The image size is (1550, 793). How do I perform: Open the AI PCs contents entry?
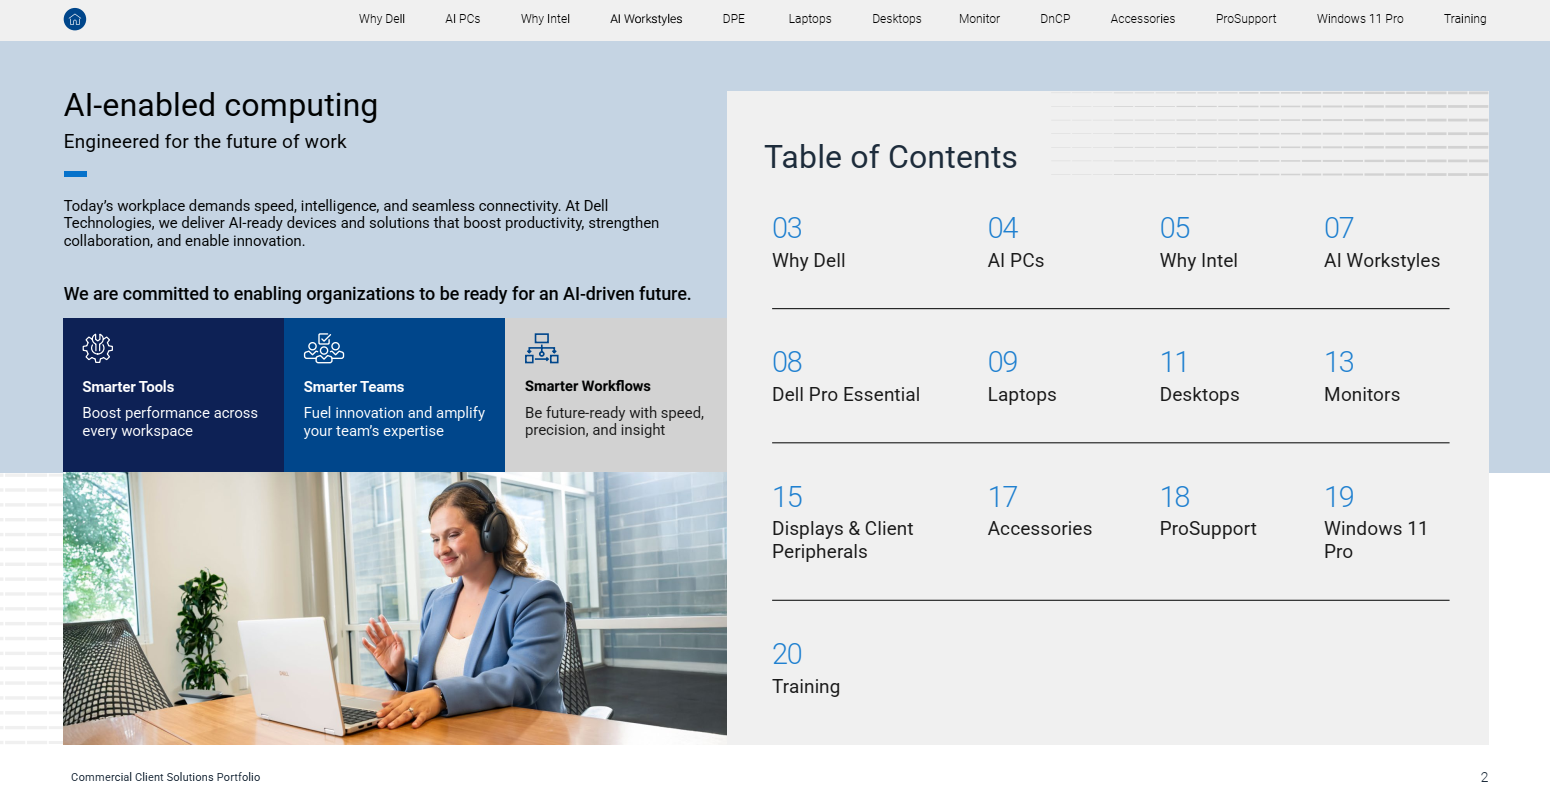[x=1016, y=244]
